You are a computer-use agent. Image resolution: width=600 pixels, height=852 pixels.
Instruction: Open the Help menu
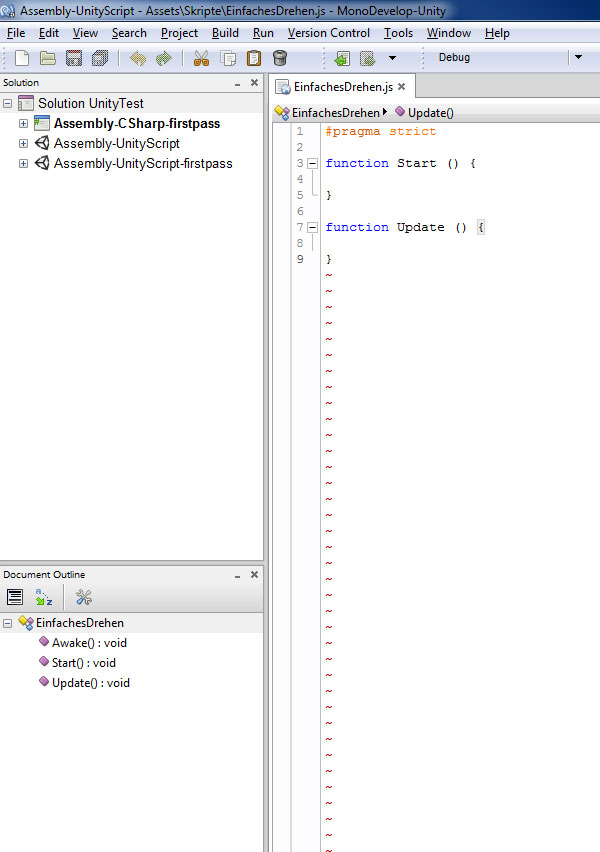[x=497, y=33]
